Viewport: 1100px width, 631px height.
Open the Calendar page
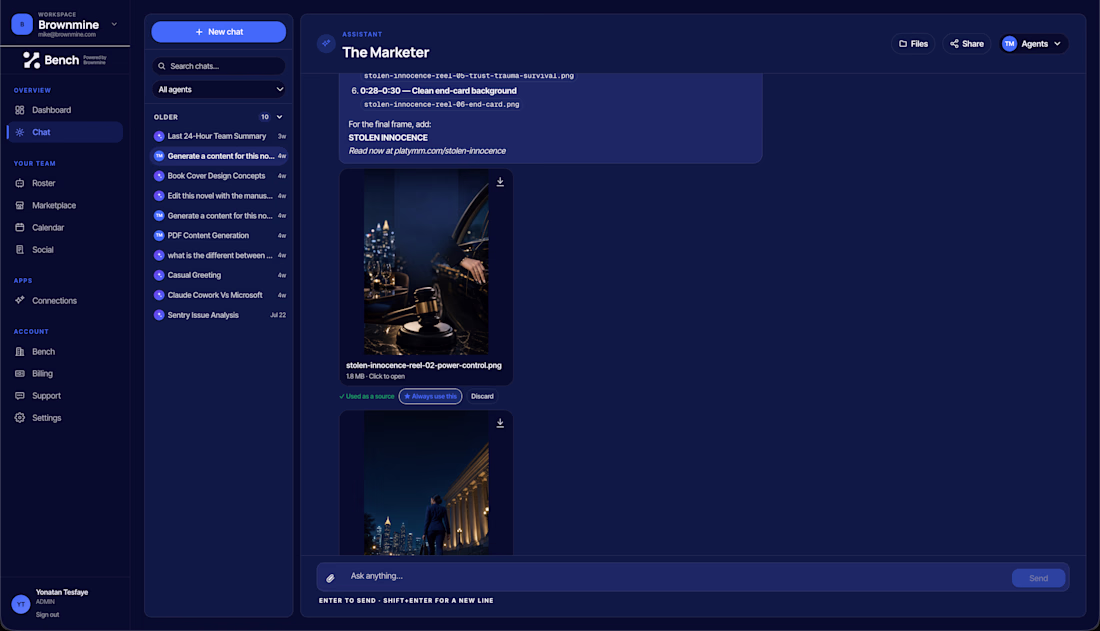(x=65, y=227)
